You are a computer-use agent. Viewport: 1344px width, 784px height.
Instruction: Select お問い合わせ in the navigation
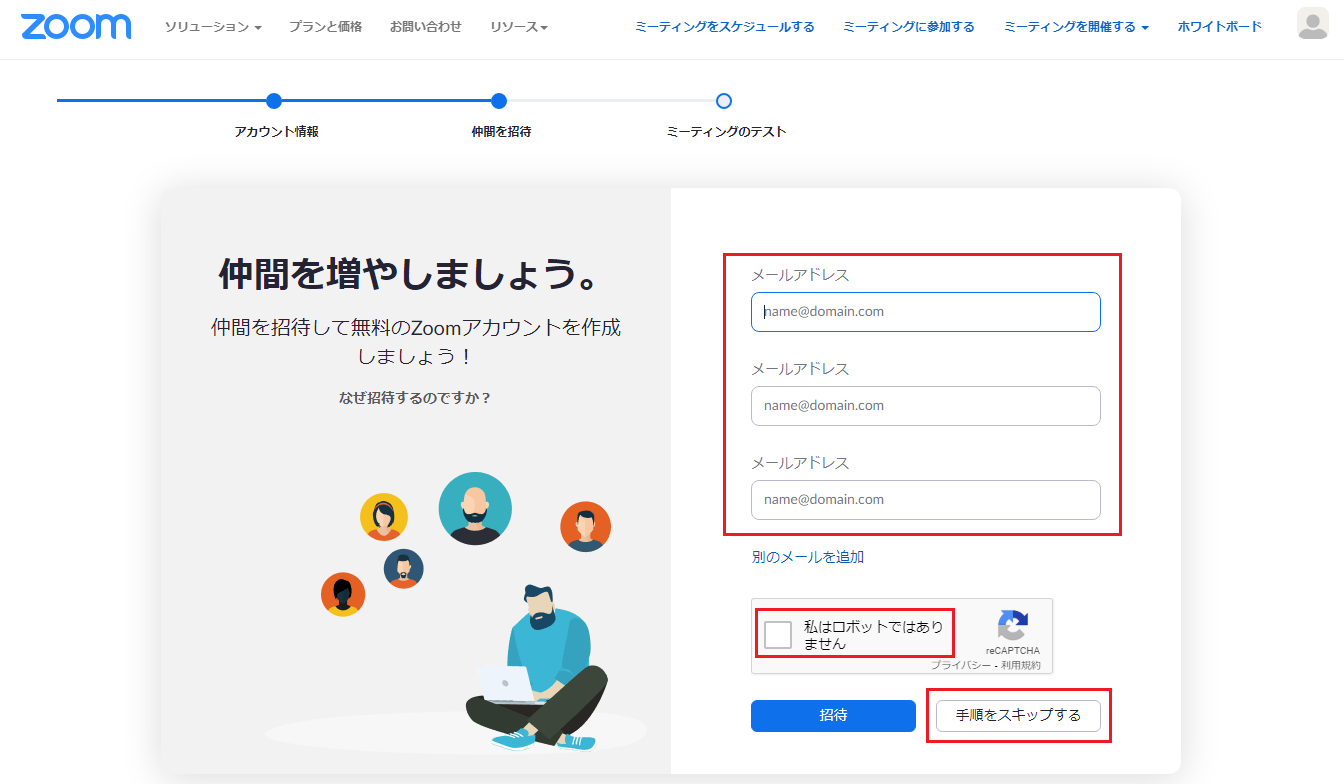(x=426, y=27)
